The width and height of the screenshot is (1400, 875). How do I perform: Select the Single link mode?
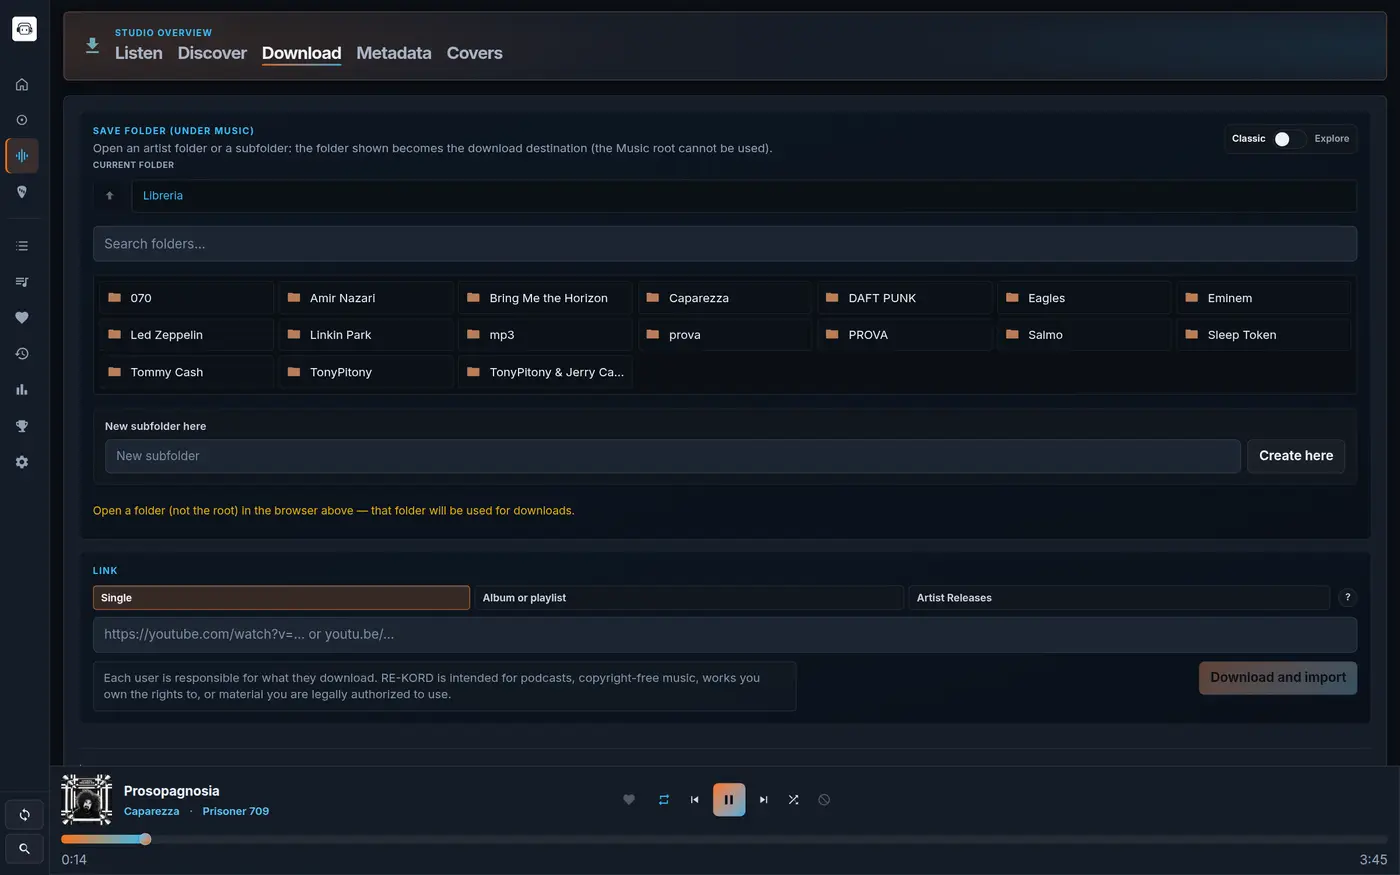[281, 598]
